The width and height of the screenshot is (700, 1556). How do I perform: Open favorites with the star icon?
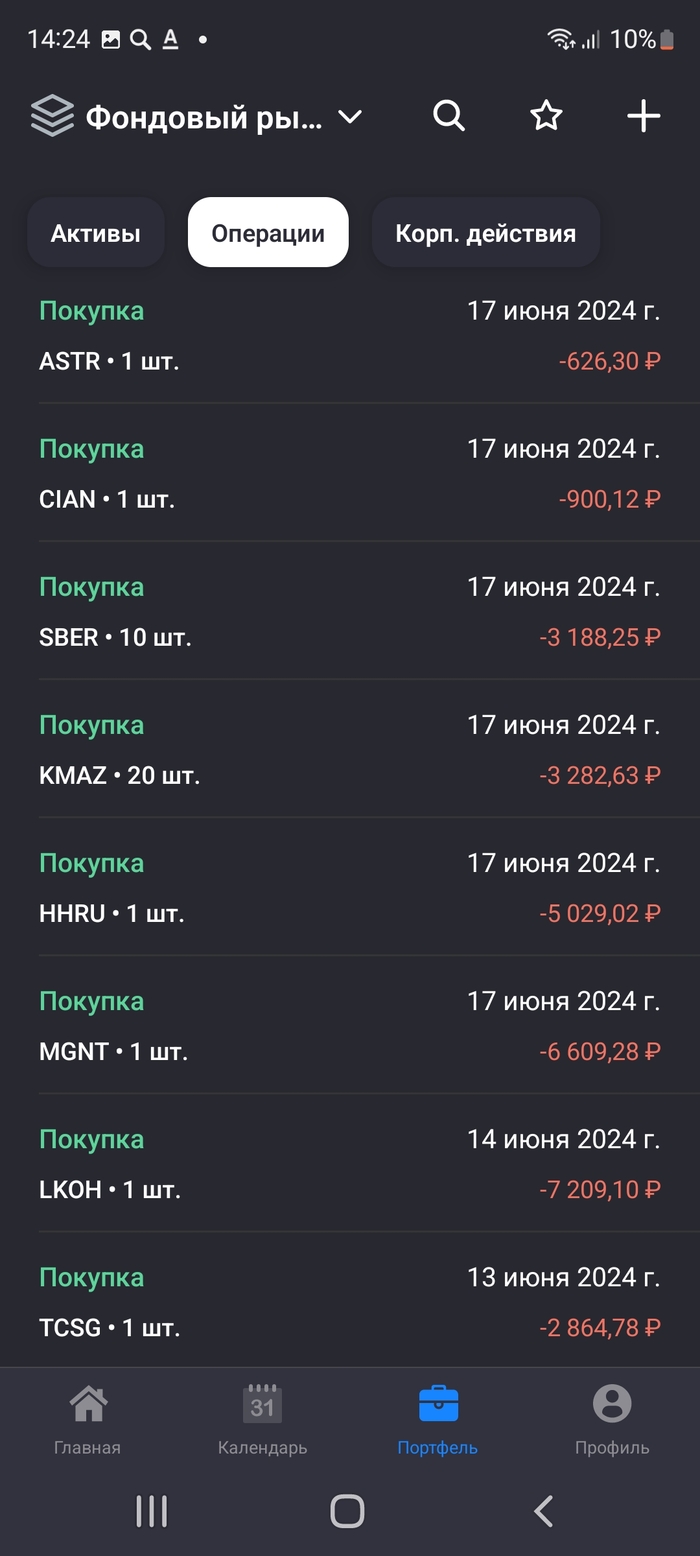[546, 117]
